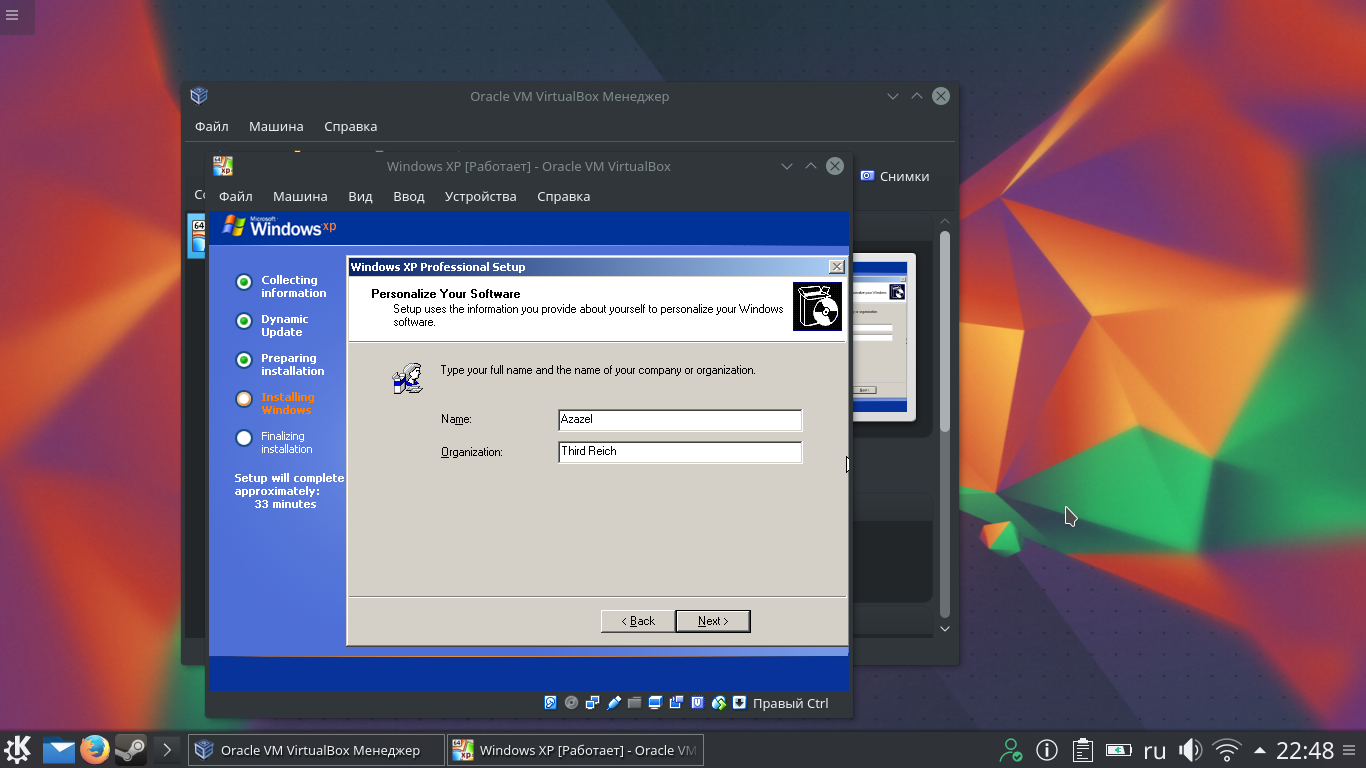1366x768 pixels.
Task: Click the vertical scrollbar in Manager window
Action: [945, 330]
